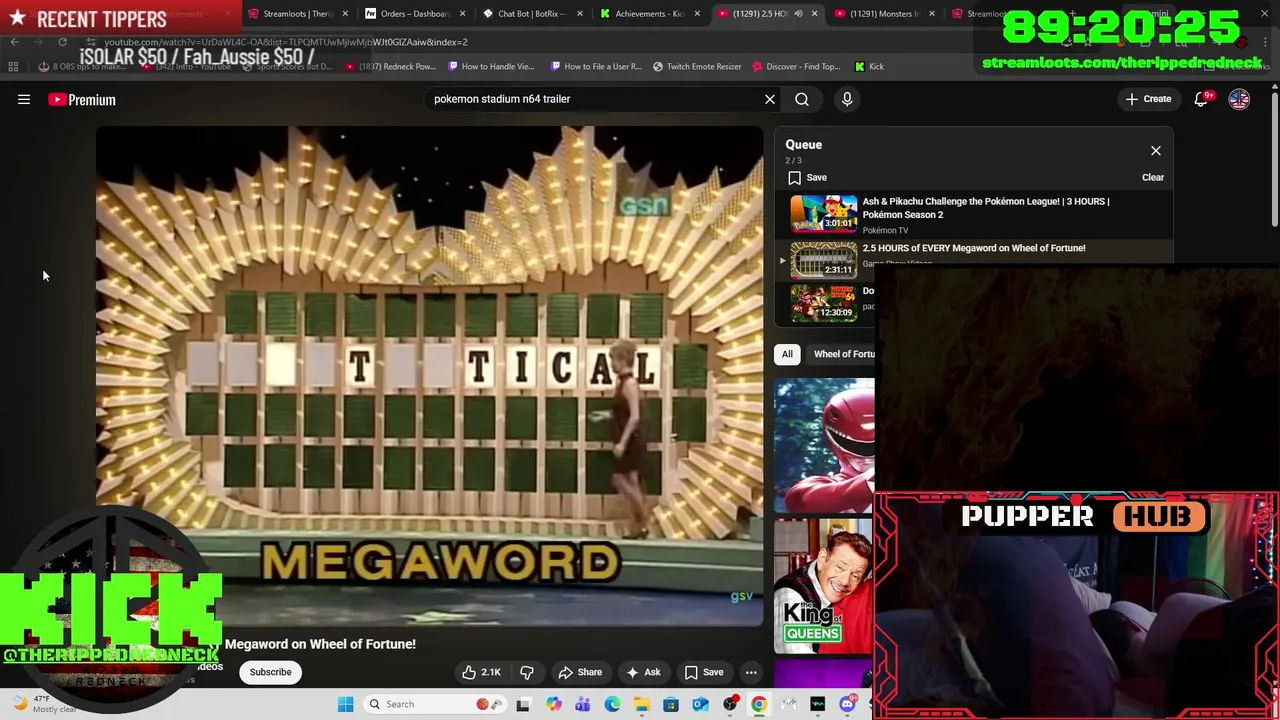Switch to Google Chrome on the taskbar
The image size is (1280, 720).
tap(759, 704)
